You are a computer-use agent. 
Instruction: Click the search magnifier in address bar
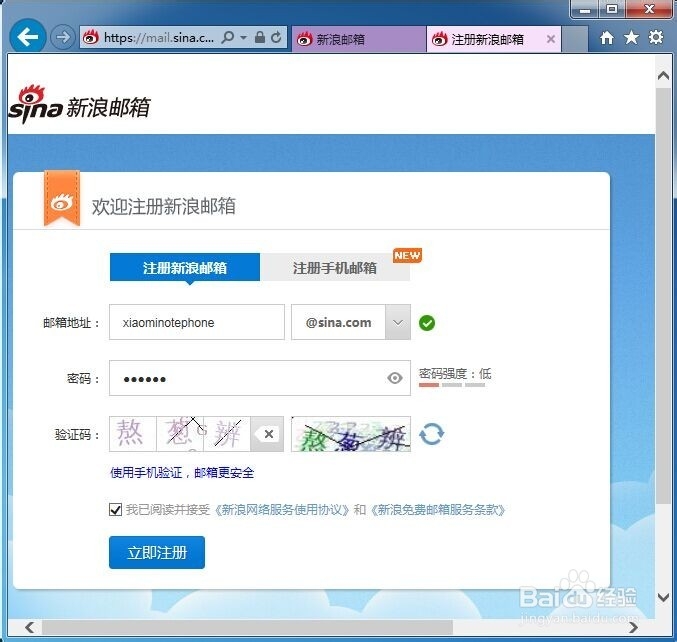point(228,38)
